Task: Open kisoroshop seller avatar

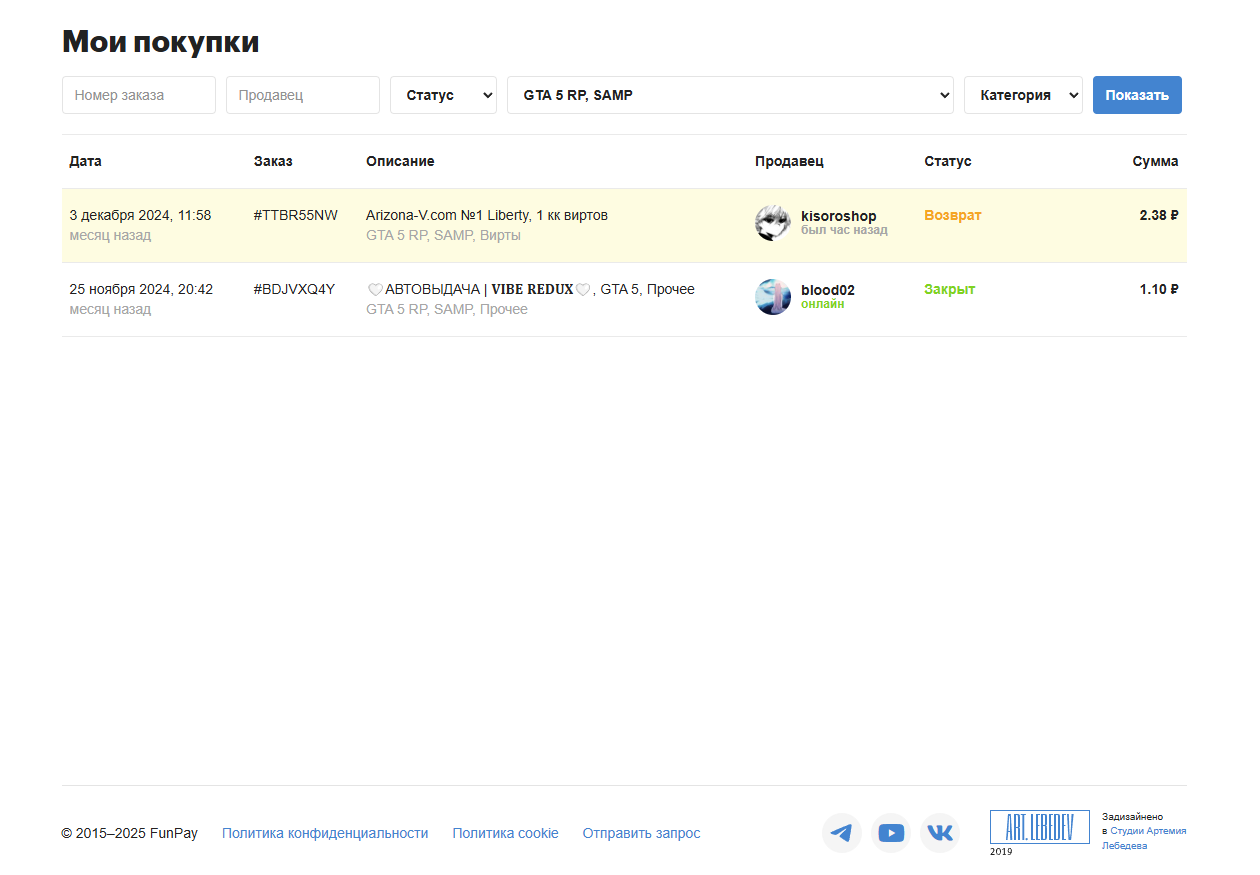Action: point(773,223)
